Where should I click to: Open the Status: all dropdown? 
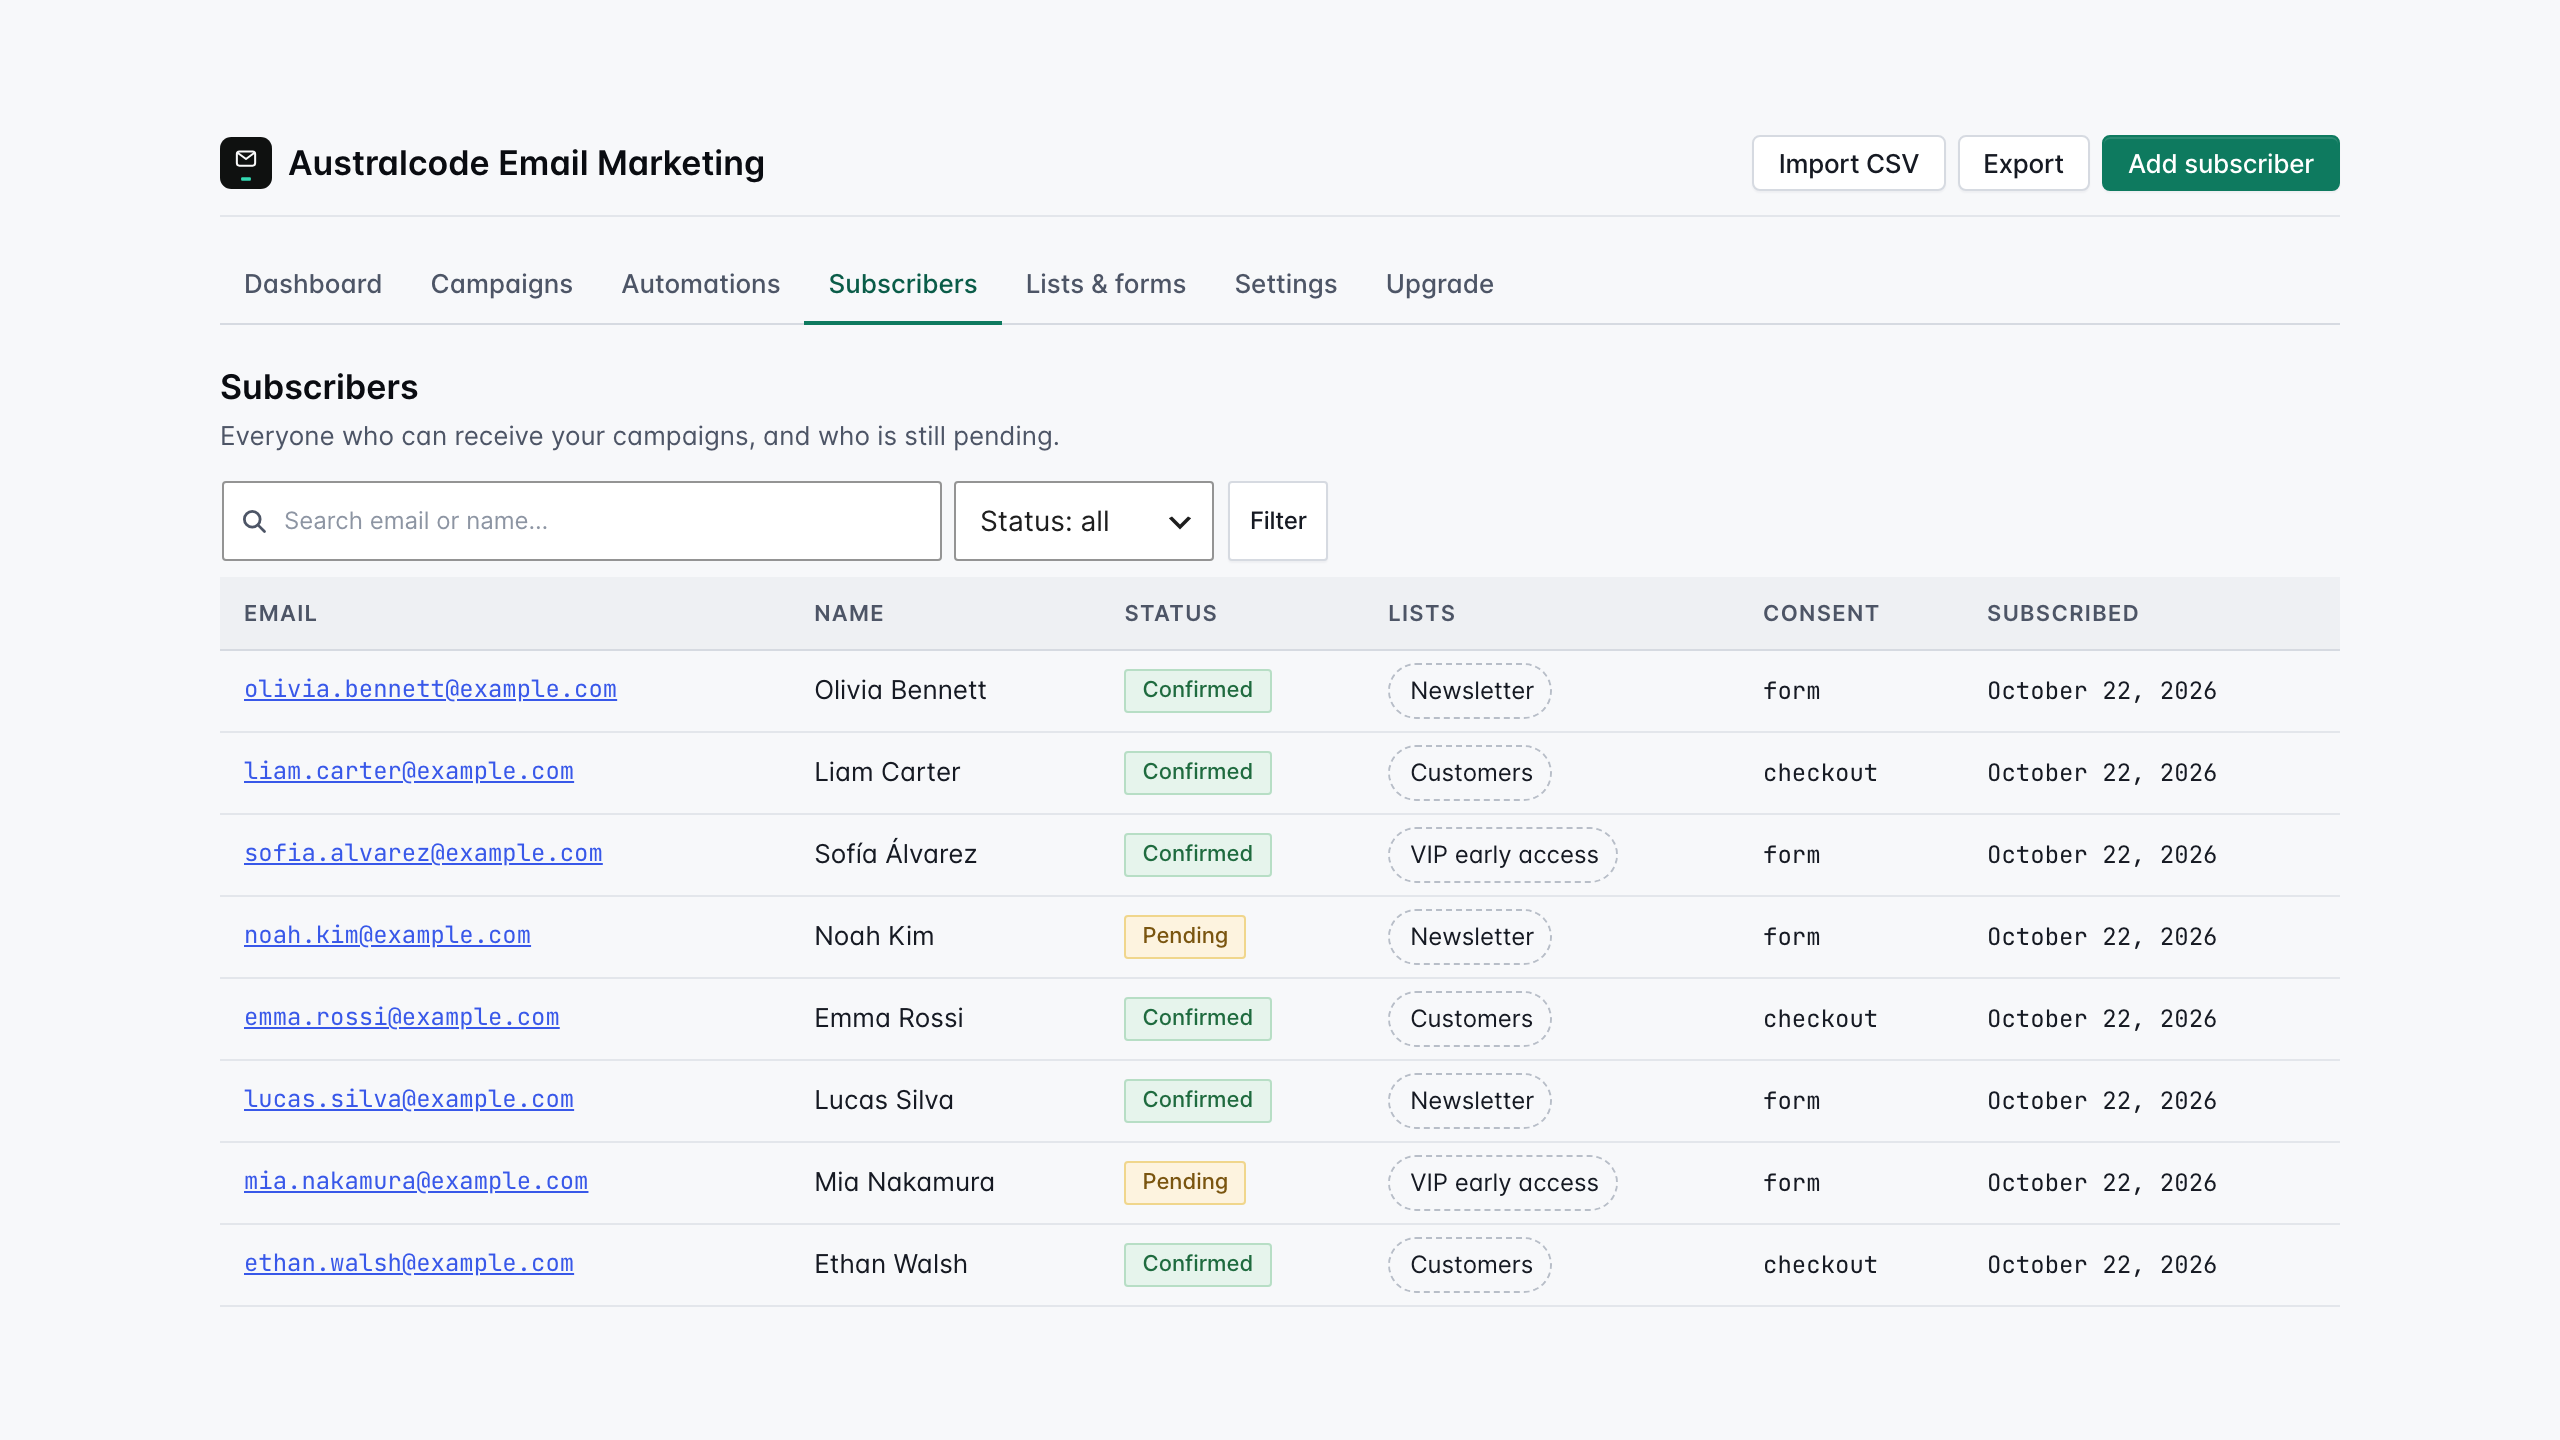pos(1084,521)
